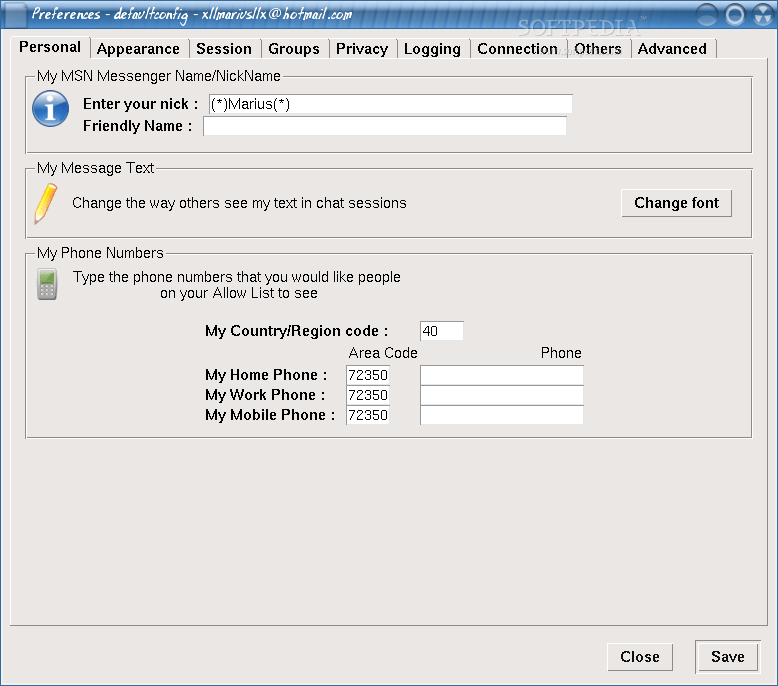Click the Home Phone area code field
Screen dimensions: 778x686
(368, 375)
